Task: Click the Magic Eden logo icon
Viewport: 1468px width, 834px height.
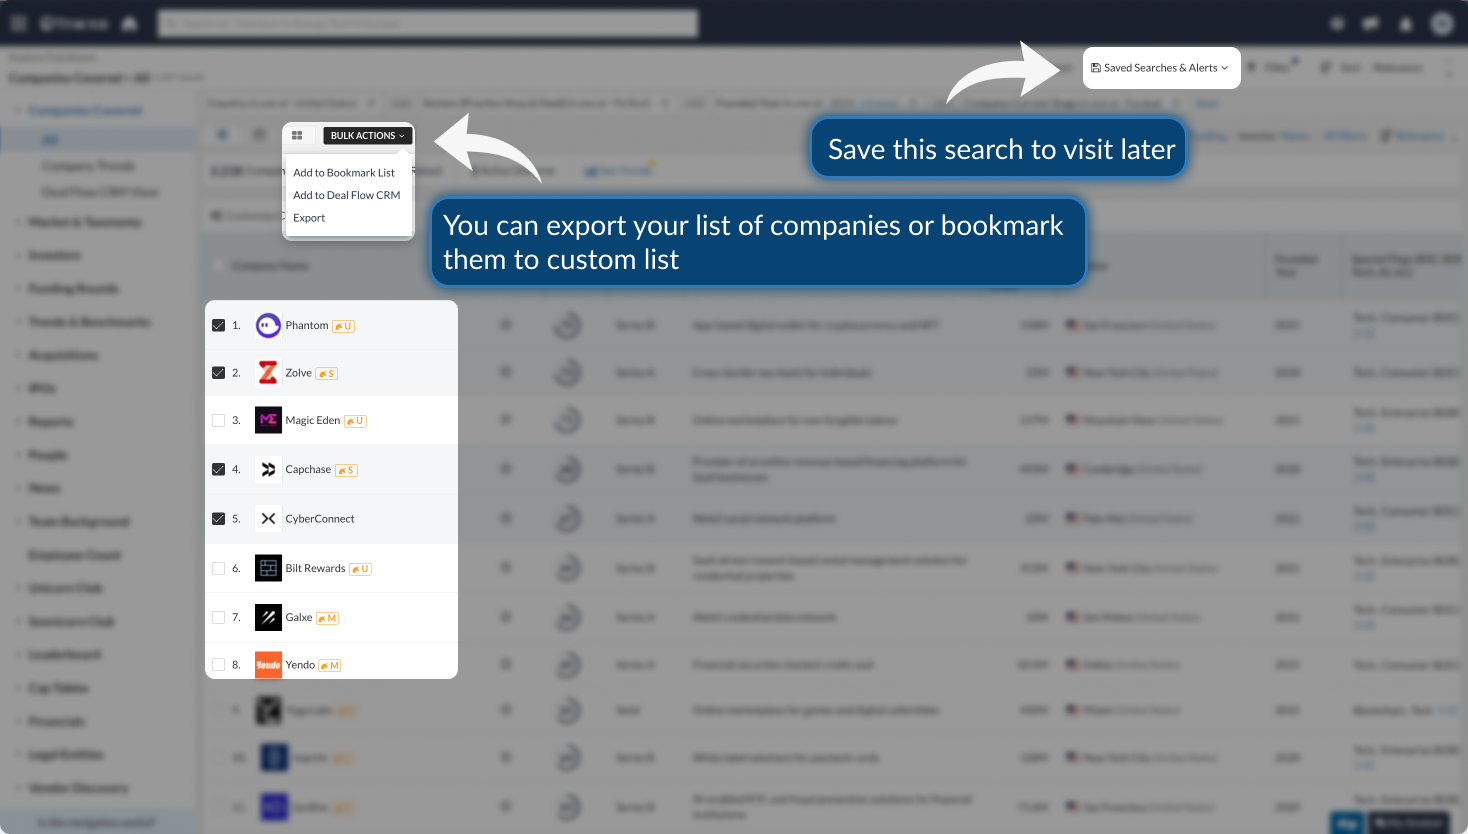Action: (268, 420)
